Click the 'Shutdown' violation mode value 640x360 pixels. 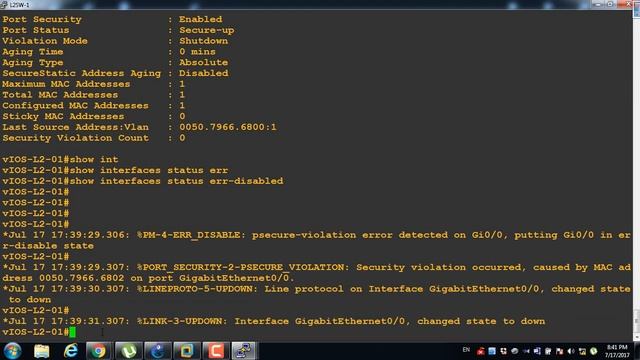(204, 41)
